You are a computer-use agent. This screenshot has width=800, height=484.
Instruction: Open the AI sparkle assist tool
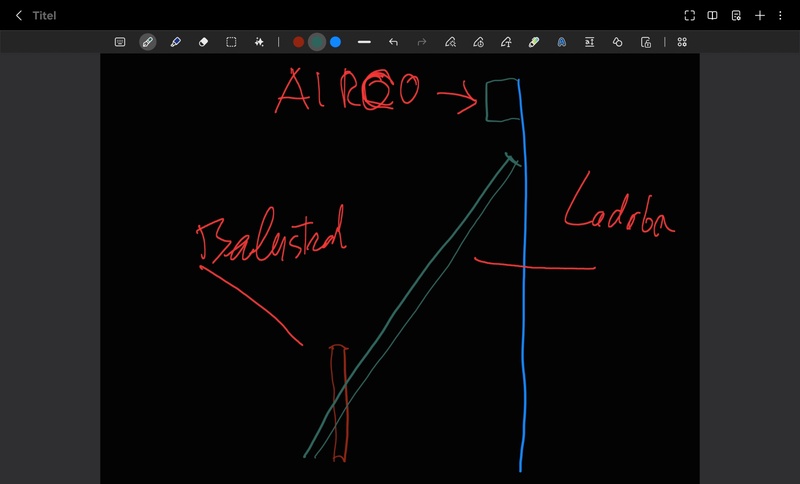[259, 42]
